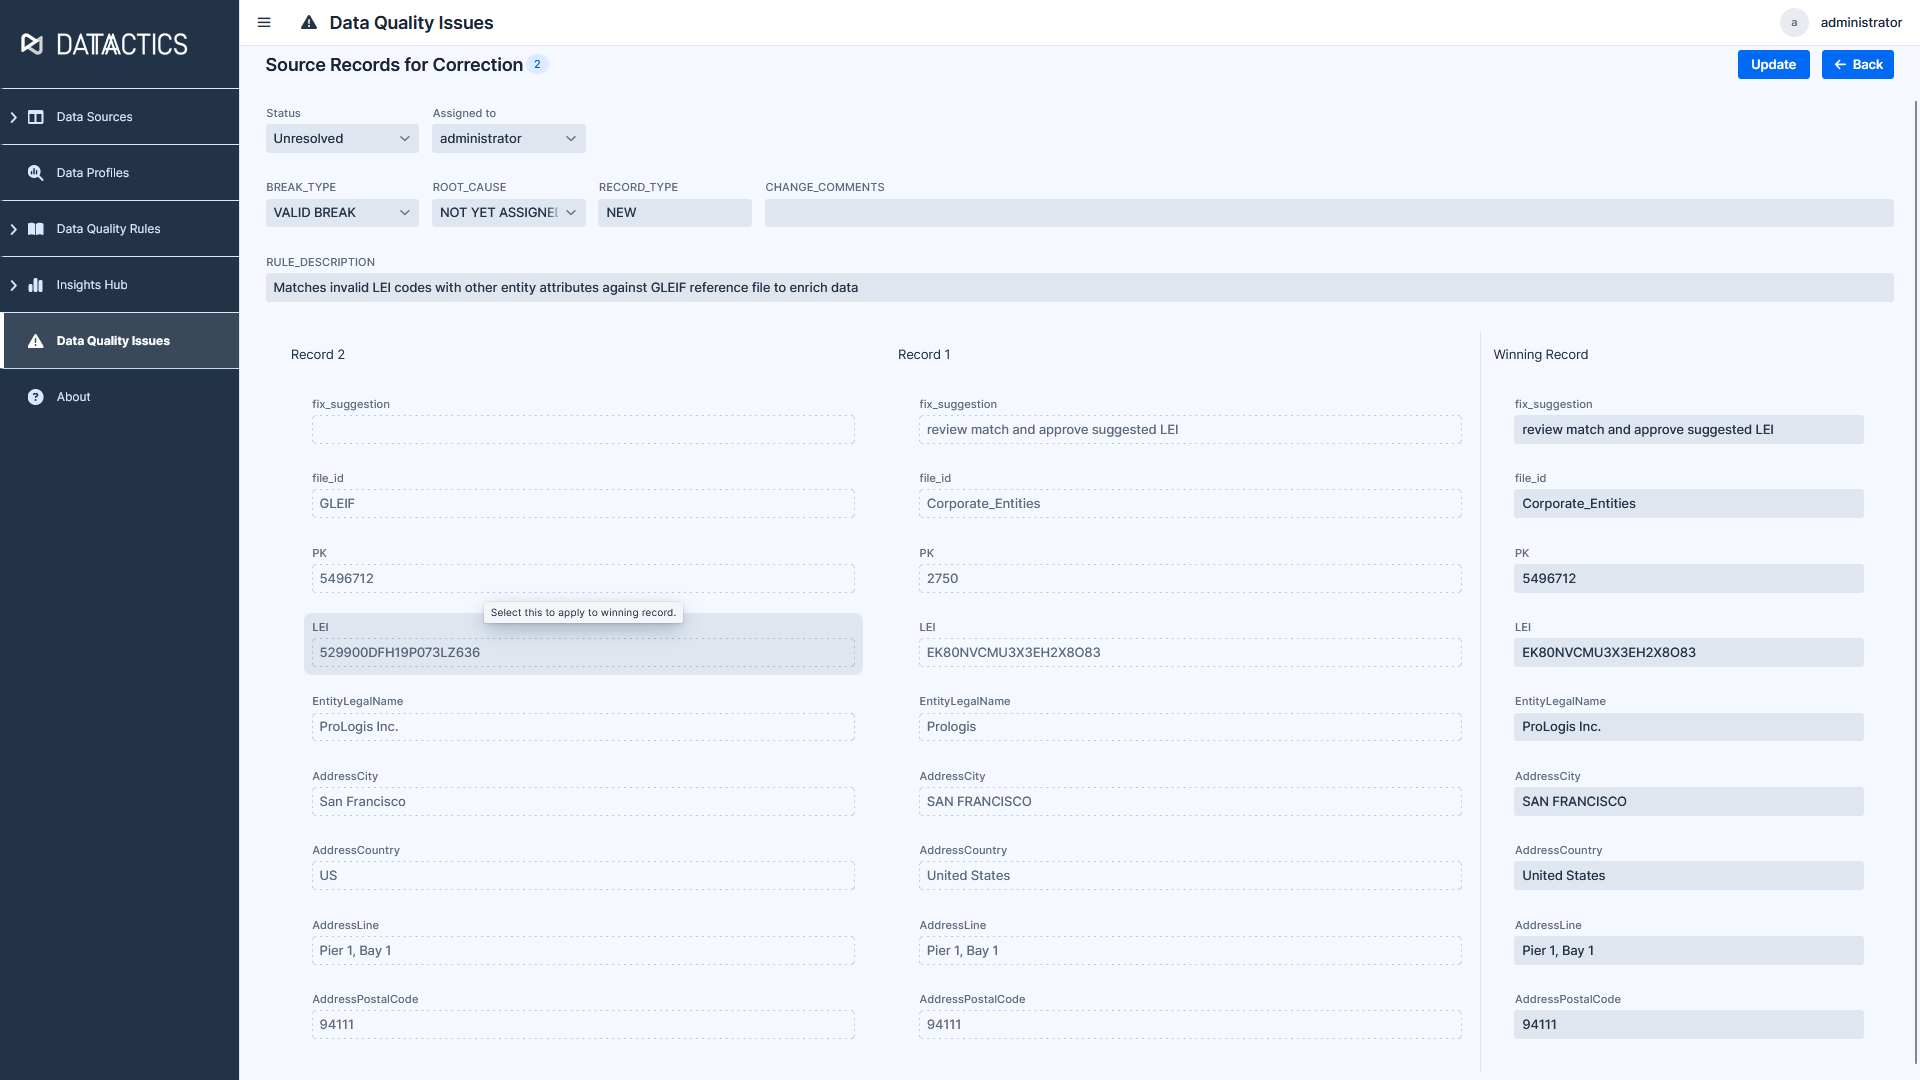Click the Datactics logo

point(103,43)
